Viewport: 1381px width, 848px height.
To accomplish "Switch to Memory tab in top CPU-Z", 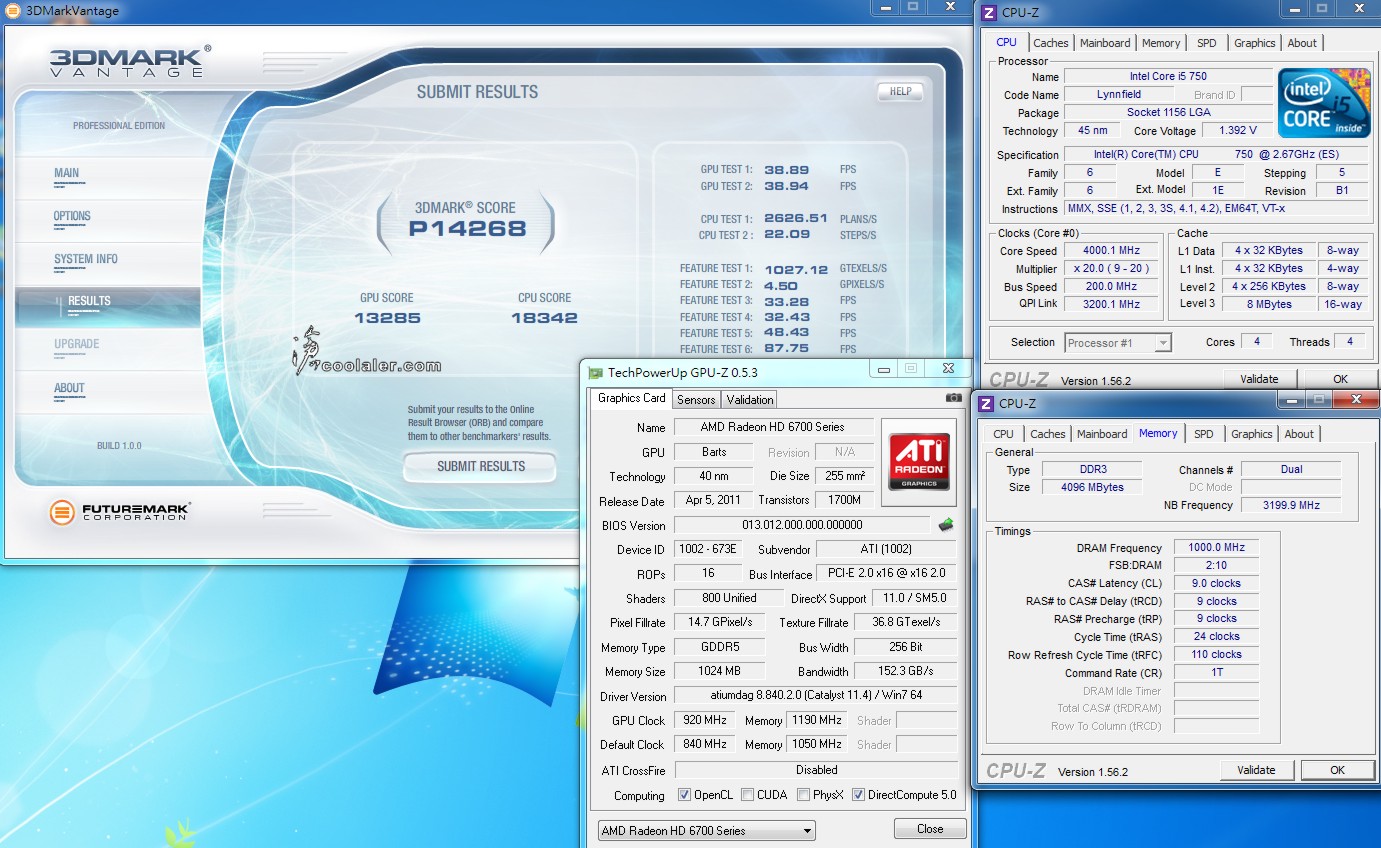I will [x=1161, y=43].
